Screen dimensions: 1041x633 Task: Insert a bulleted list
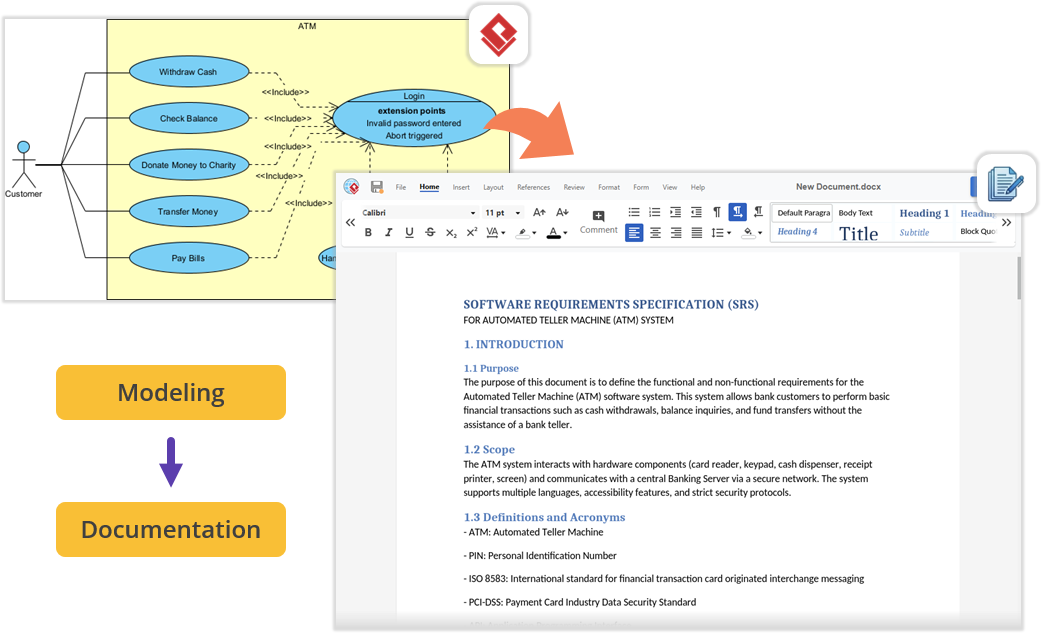point(633,212)
